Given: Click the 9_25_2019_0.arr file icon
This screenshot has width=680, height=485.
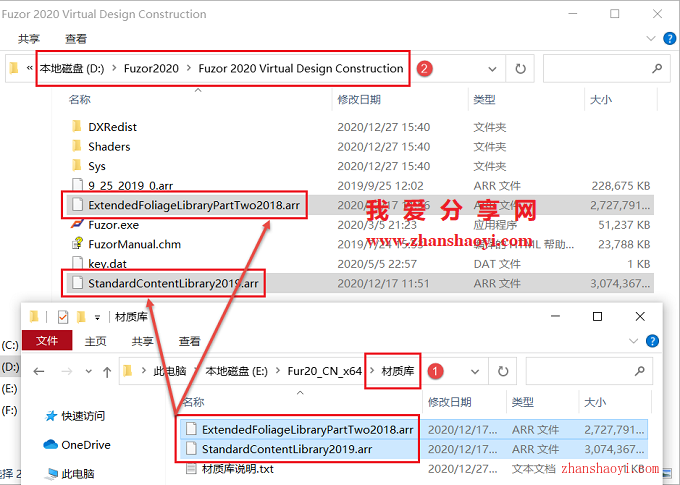Looking at the screenshot, I should (x=77, y=185).
